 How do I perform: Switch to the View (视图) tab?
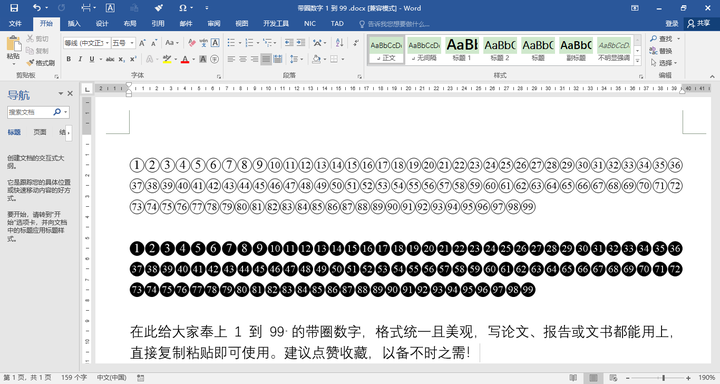[x=242, y=23]
